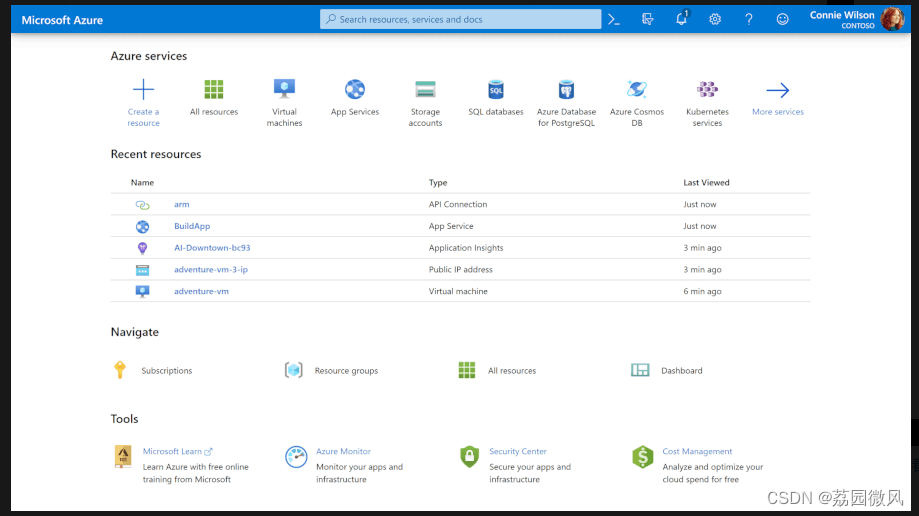
Task: Open the notifications bell
Action: tap(682, 19)
